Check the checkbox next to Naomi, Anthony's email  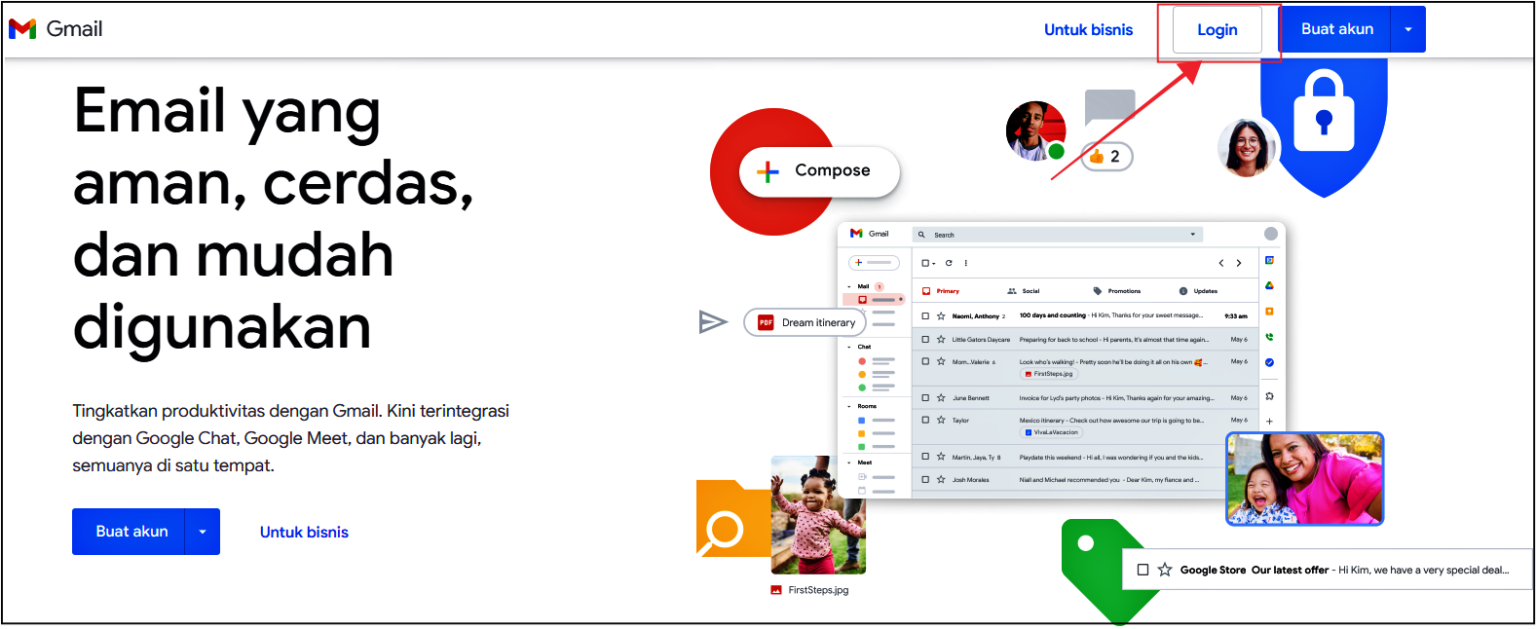point(926,314)
